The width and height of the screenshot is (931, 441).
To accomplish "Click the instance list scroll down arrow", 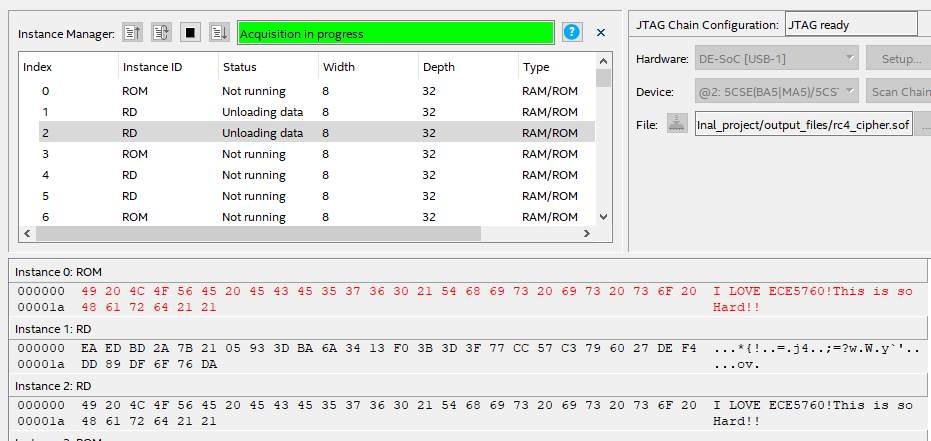I will (603, 217).
